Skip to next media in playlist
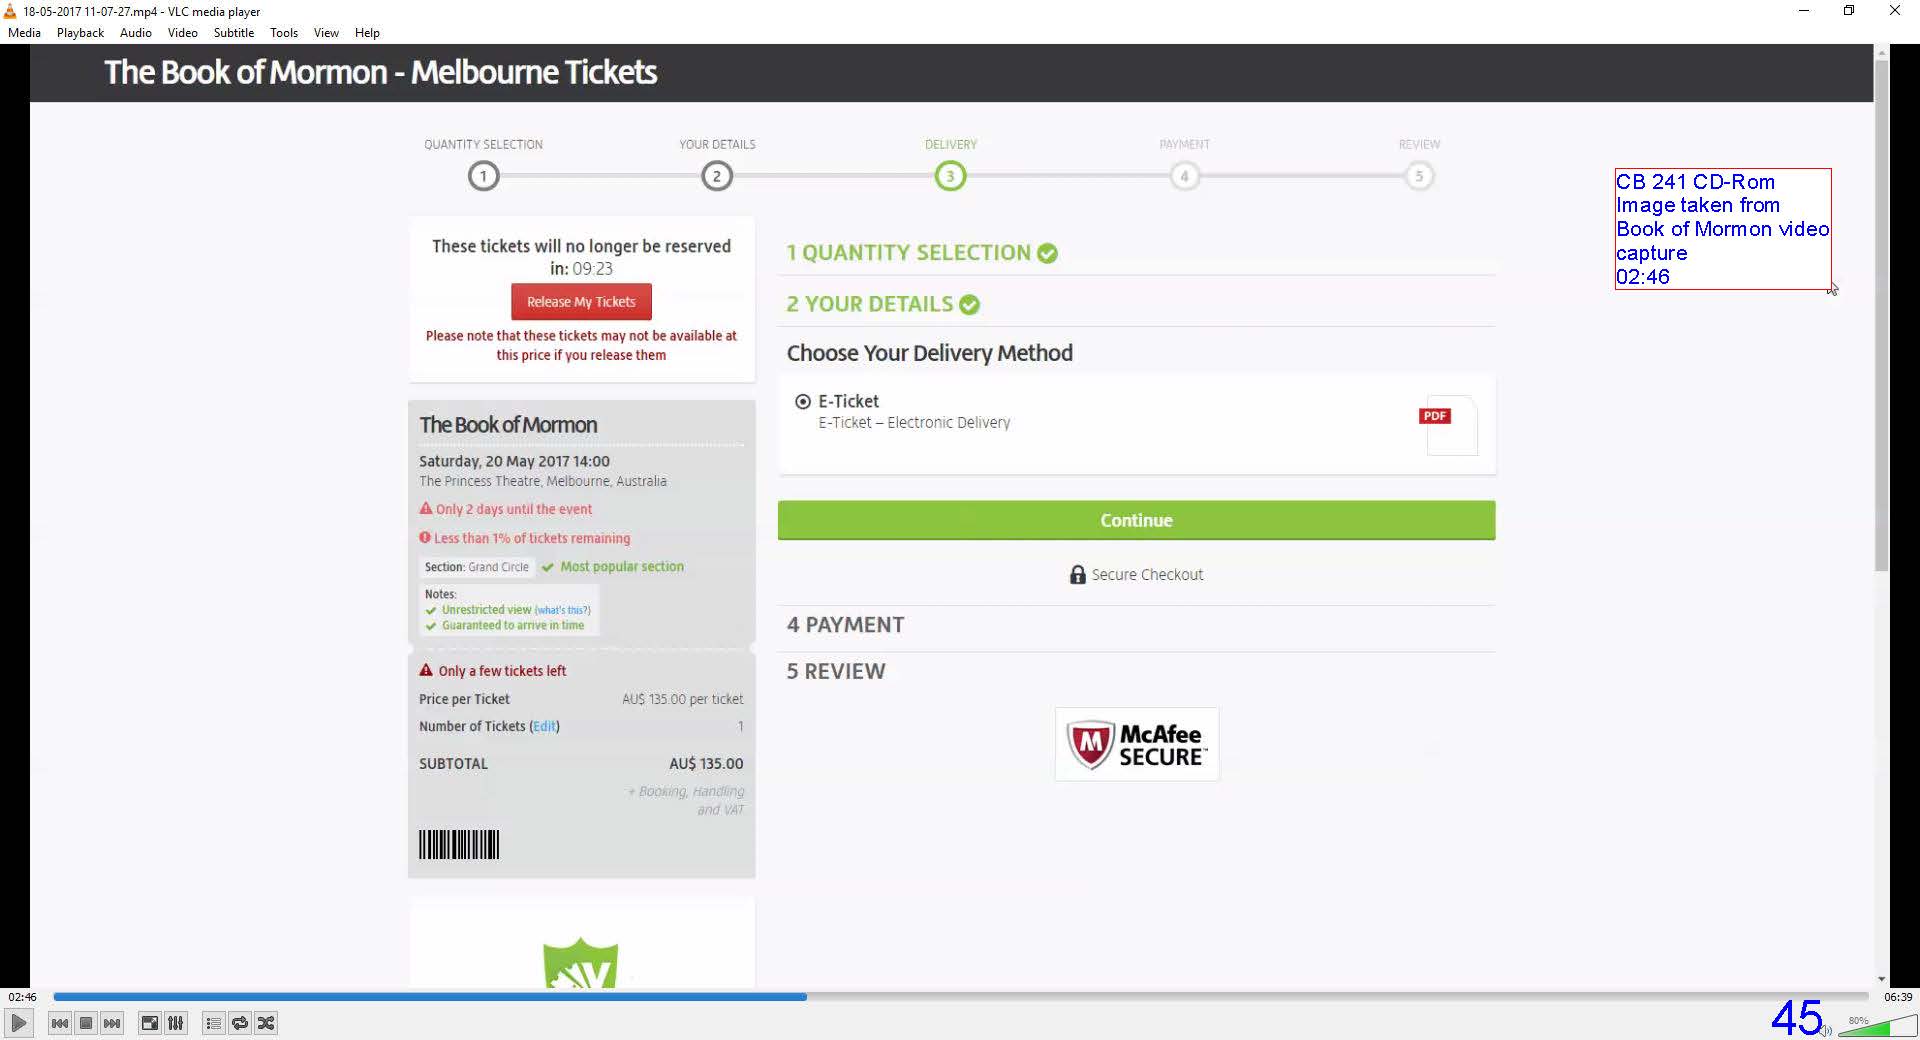The image size is (1920, 1040). click(112, 1023)
